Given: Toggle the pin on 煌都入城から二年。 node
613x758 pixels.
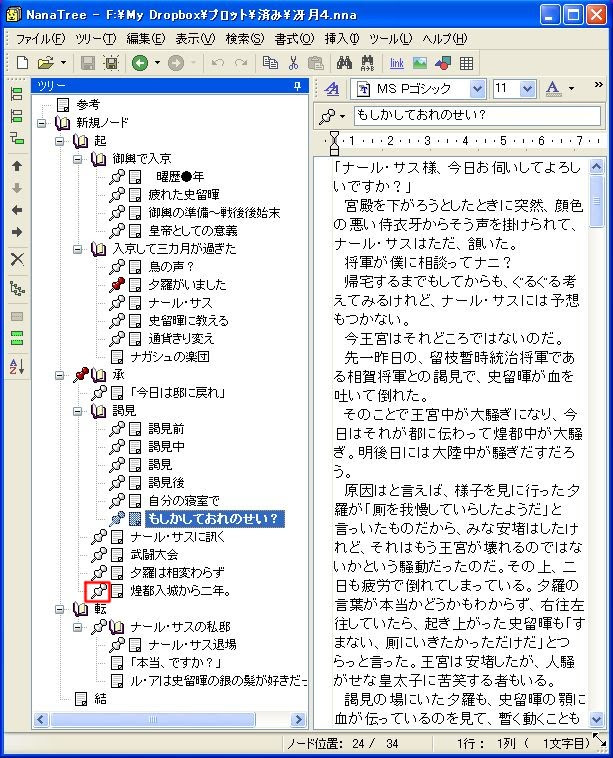Looking at the screenshot, I should pyautogui.click(x=99, y=591).
